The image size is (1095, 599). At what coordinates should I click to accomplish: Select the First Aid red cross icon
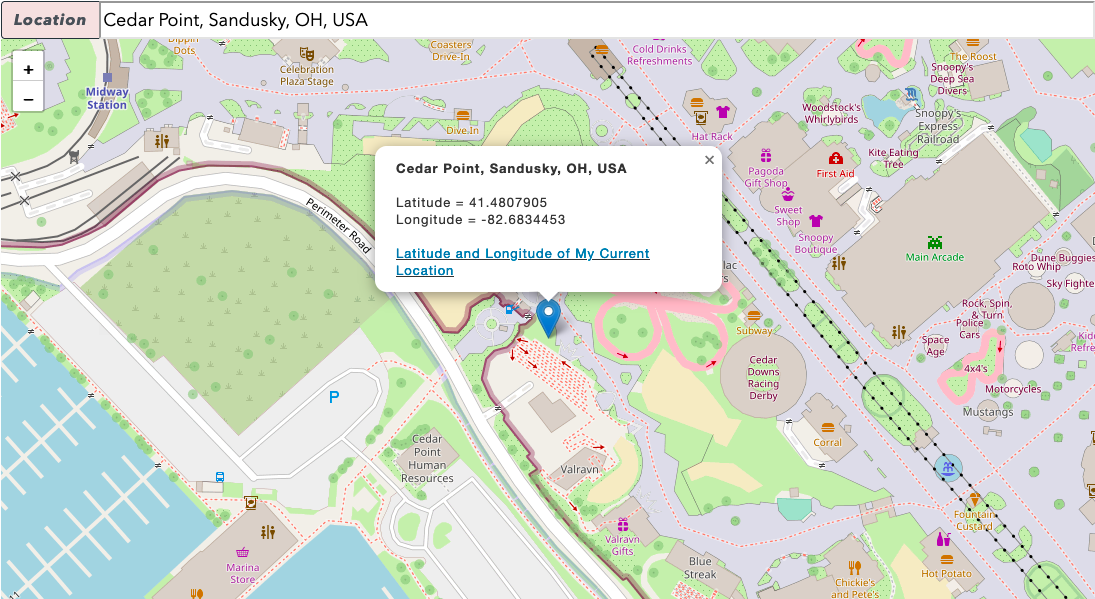click(x=835, y=158)
